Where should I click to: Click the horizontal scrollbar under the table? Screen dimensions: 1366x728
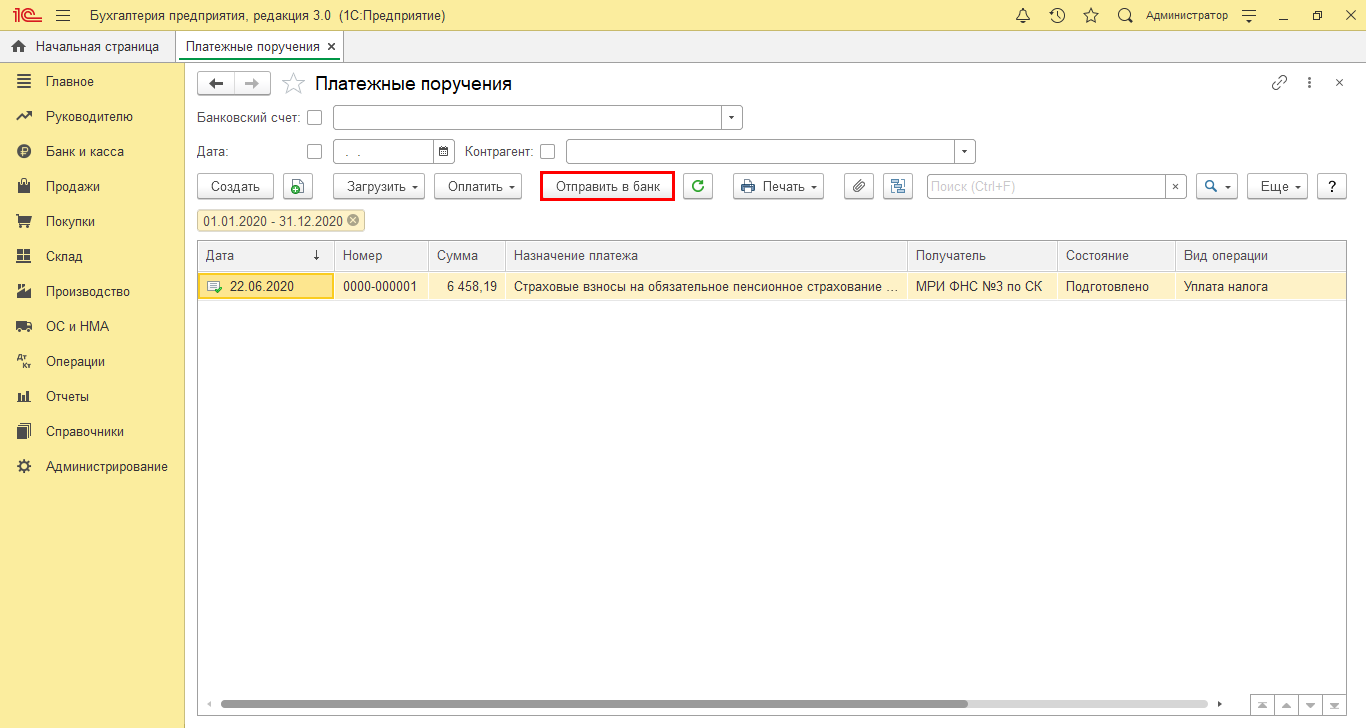pos(594,704)
